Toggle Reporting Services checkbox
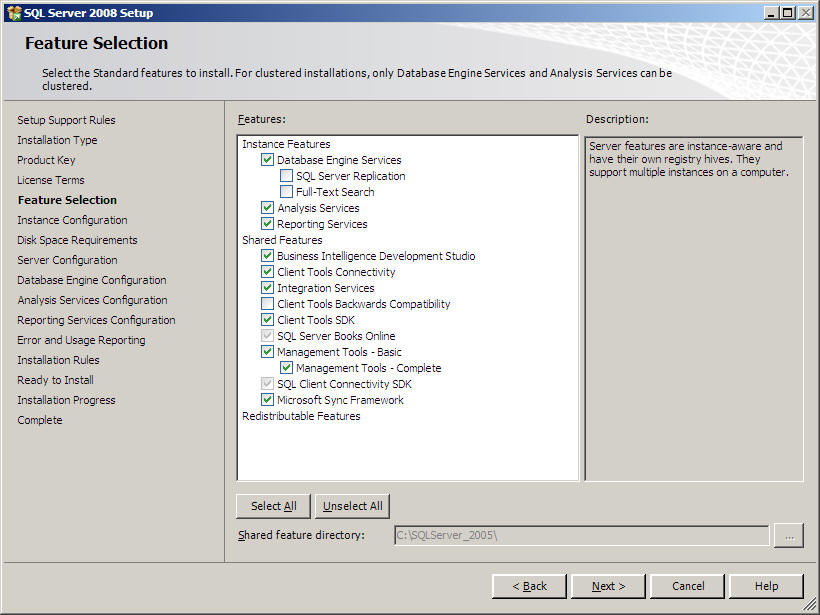 tap(267, 224)
